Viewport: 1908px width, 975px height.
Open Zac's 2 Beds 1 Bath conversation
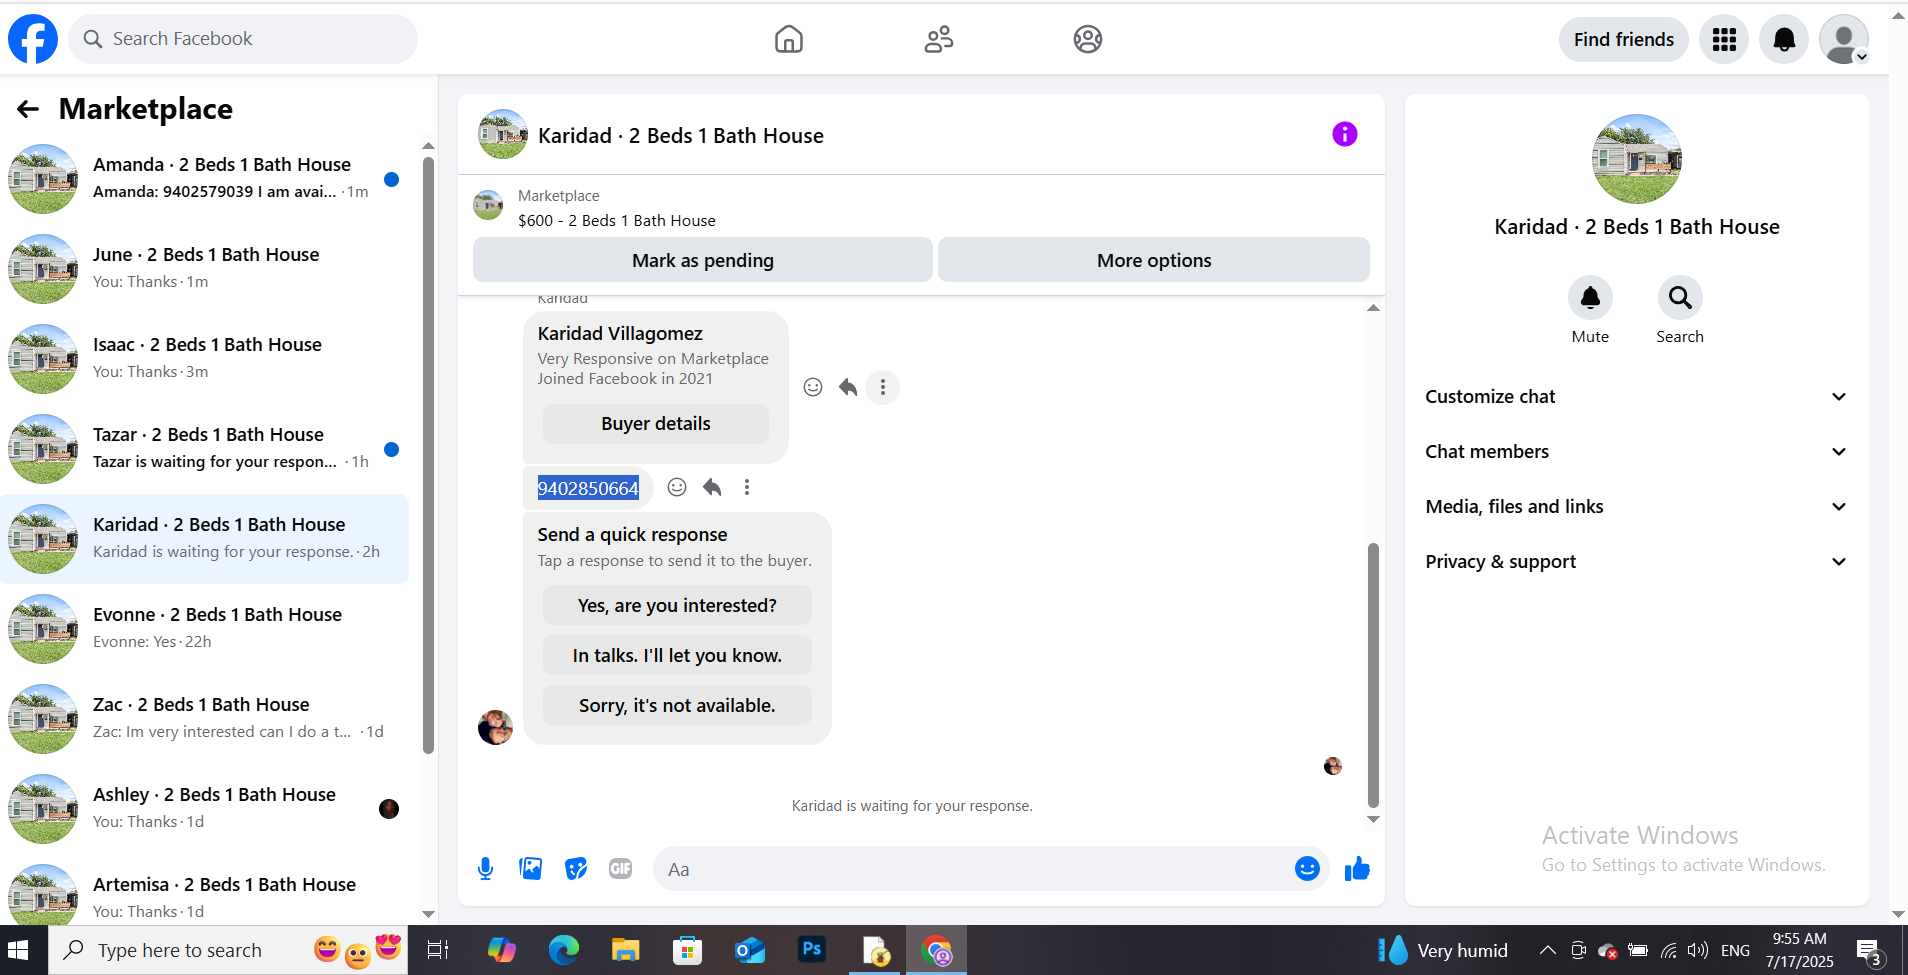tap(205, 719)
